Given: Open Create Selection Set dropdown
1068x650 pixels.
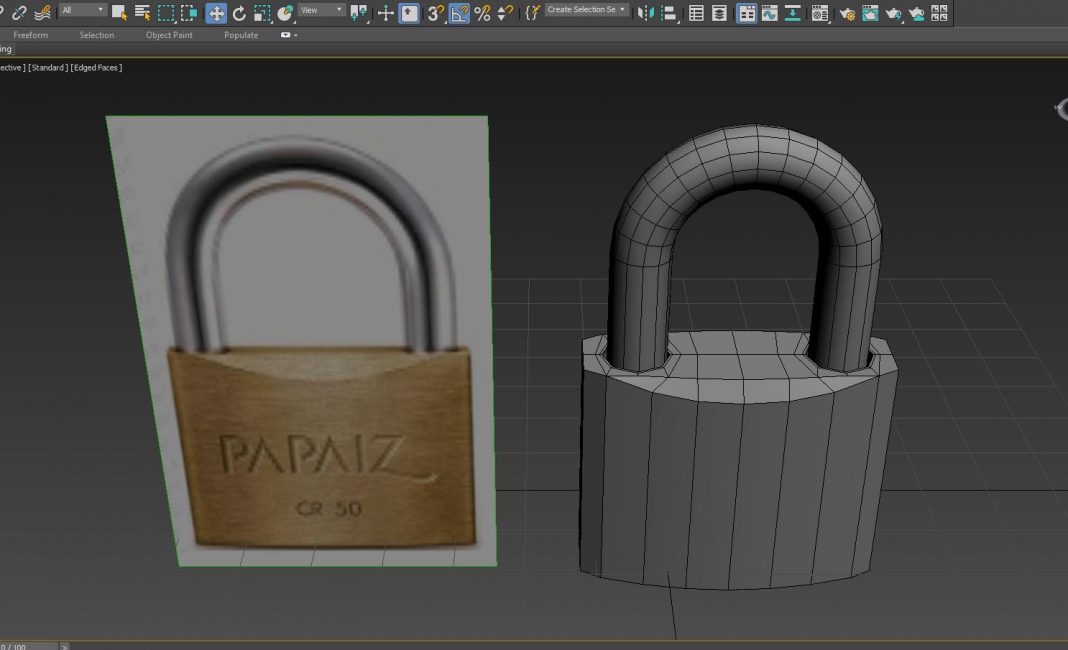Looking at the screenshot, I should click(587, 10).
